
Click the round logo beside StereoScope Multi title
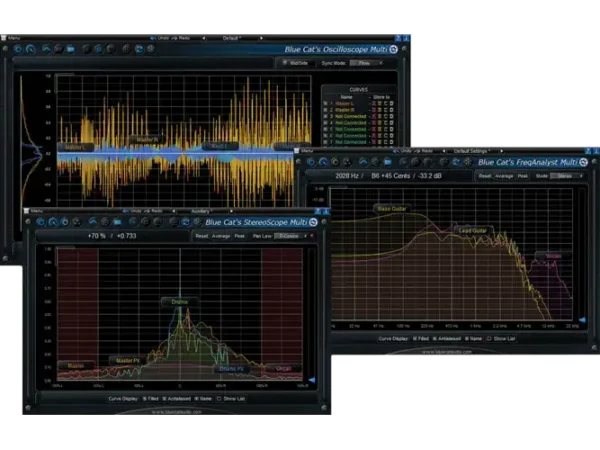point(313,222)
